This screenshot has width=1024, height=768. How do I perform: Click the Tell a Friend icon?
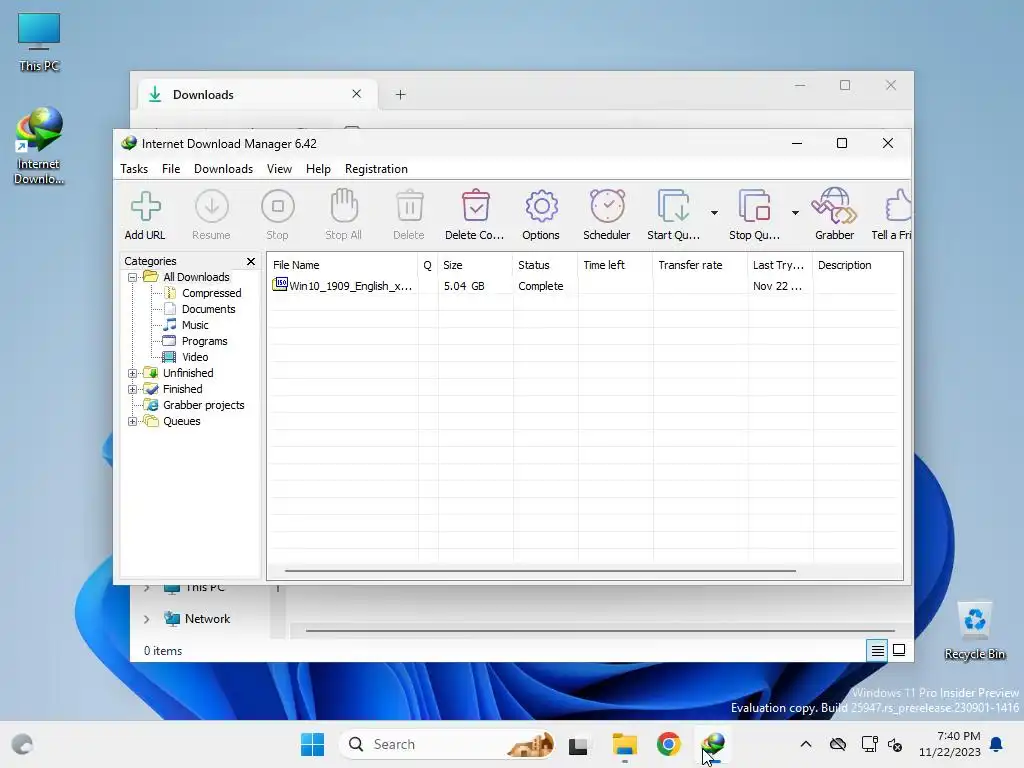pos(898,206)
